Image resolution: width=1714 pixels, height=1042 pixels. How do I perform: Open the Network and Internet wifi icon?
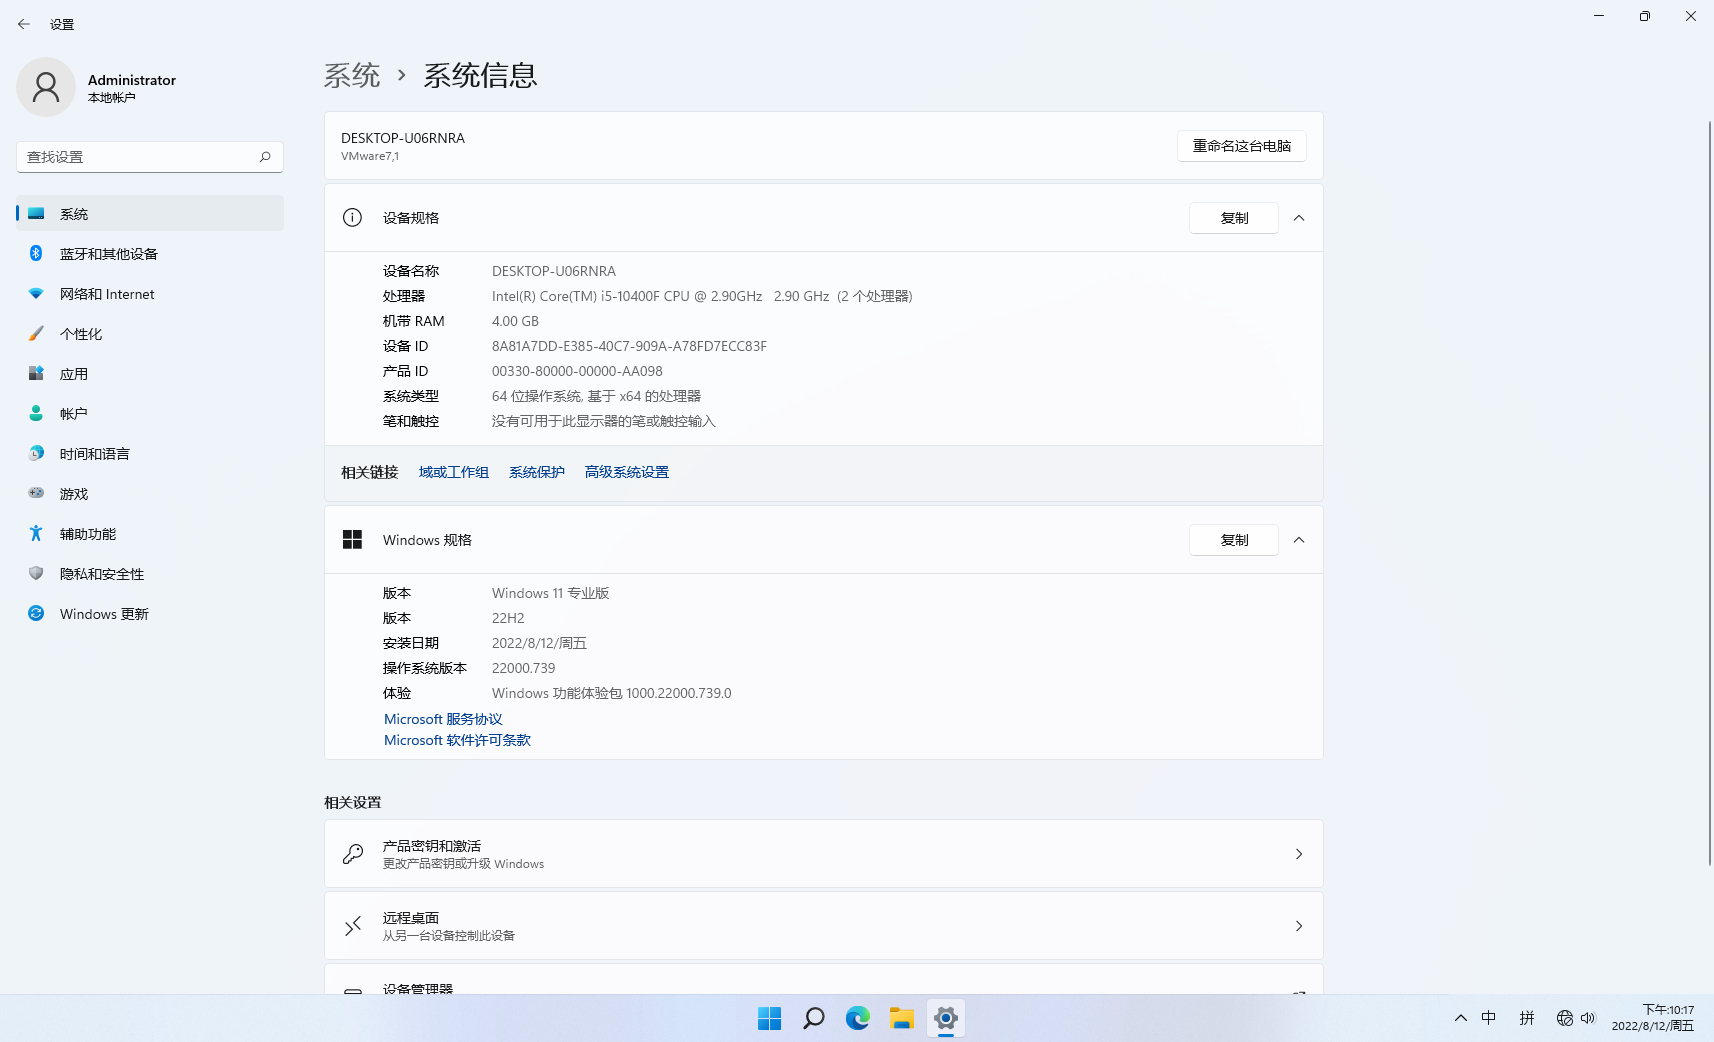click(36, 294)
